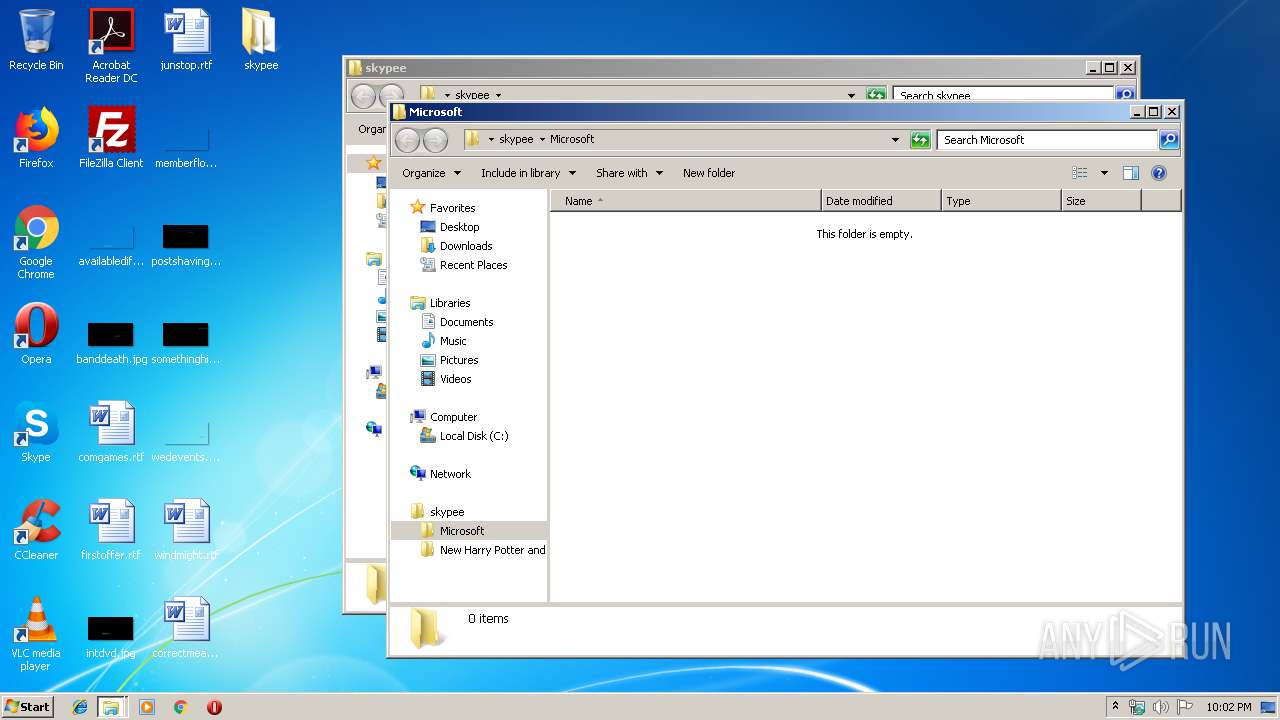Show hidden tray icons arrow

tap(1115, 707)
